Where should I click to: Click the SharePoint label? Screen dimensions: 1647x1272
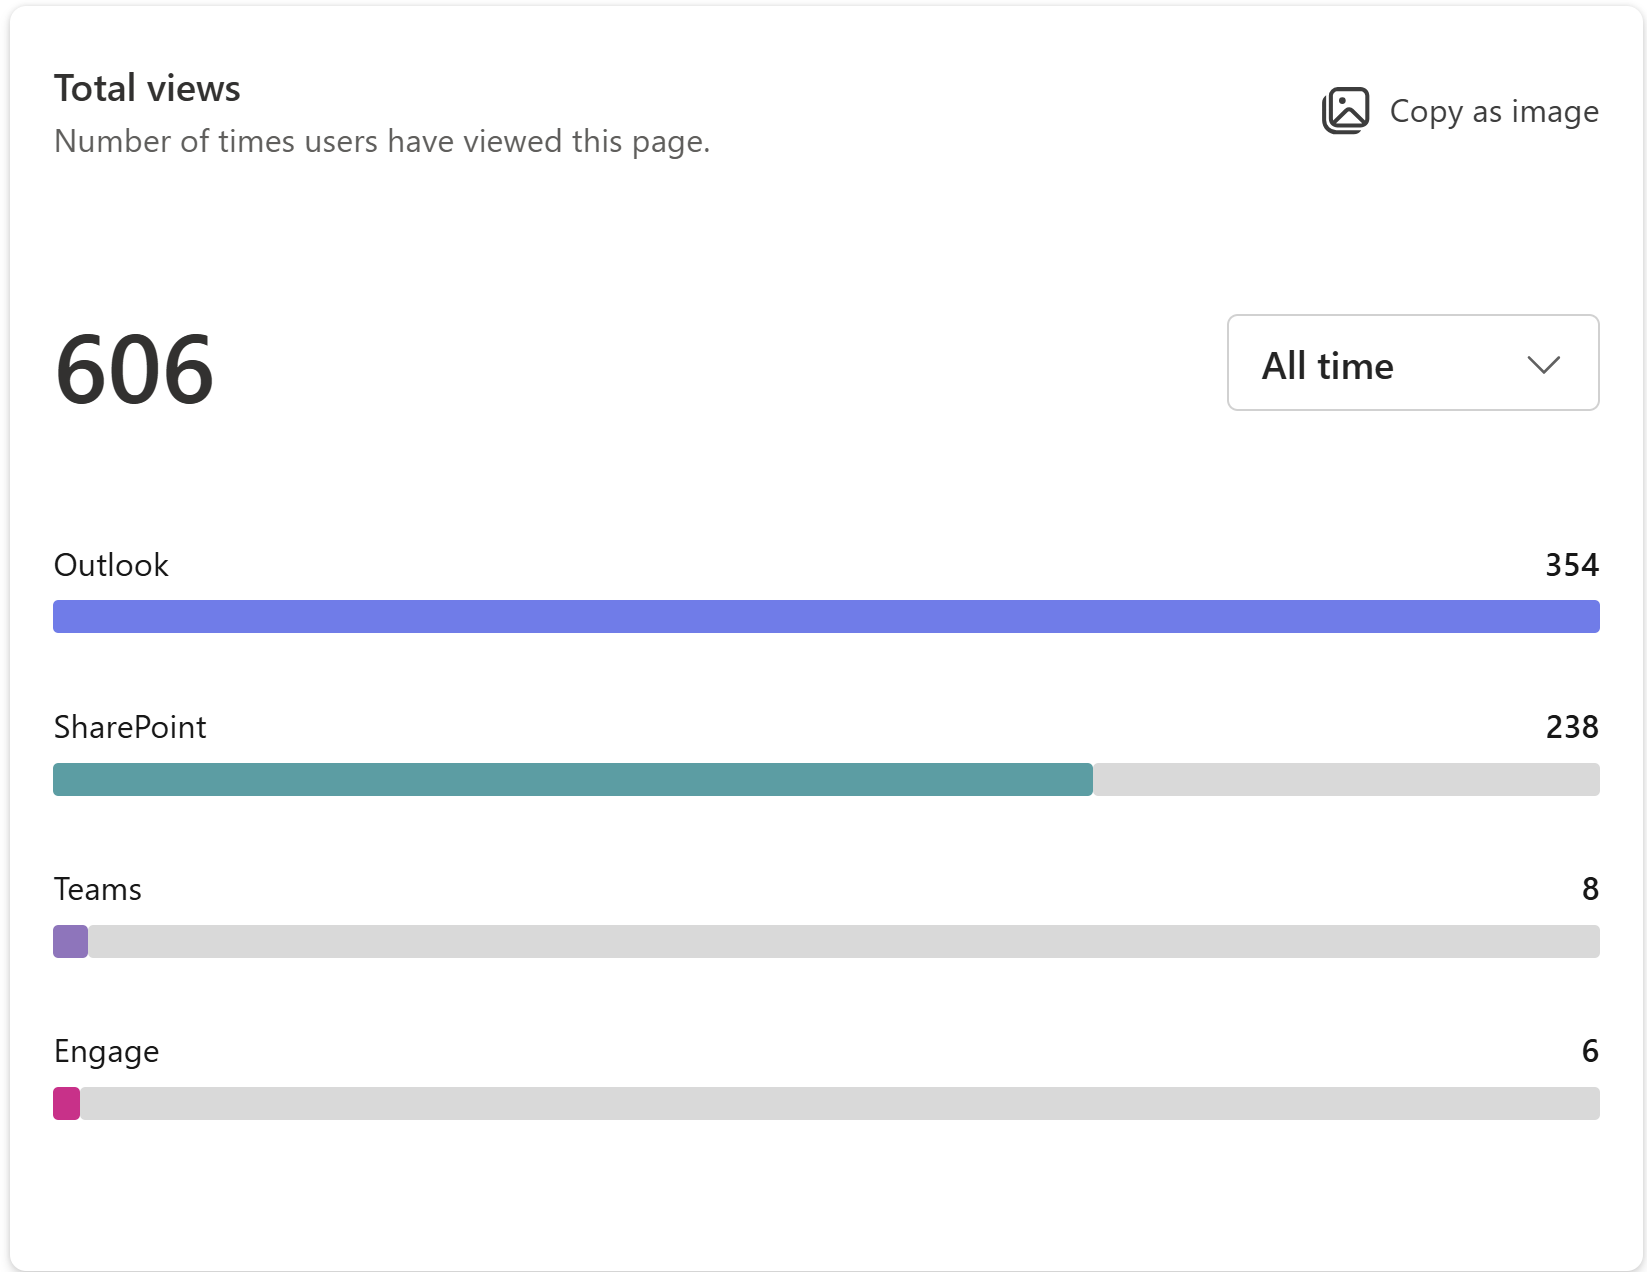130,727
